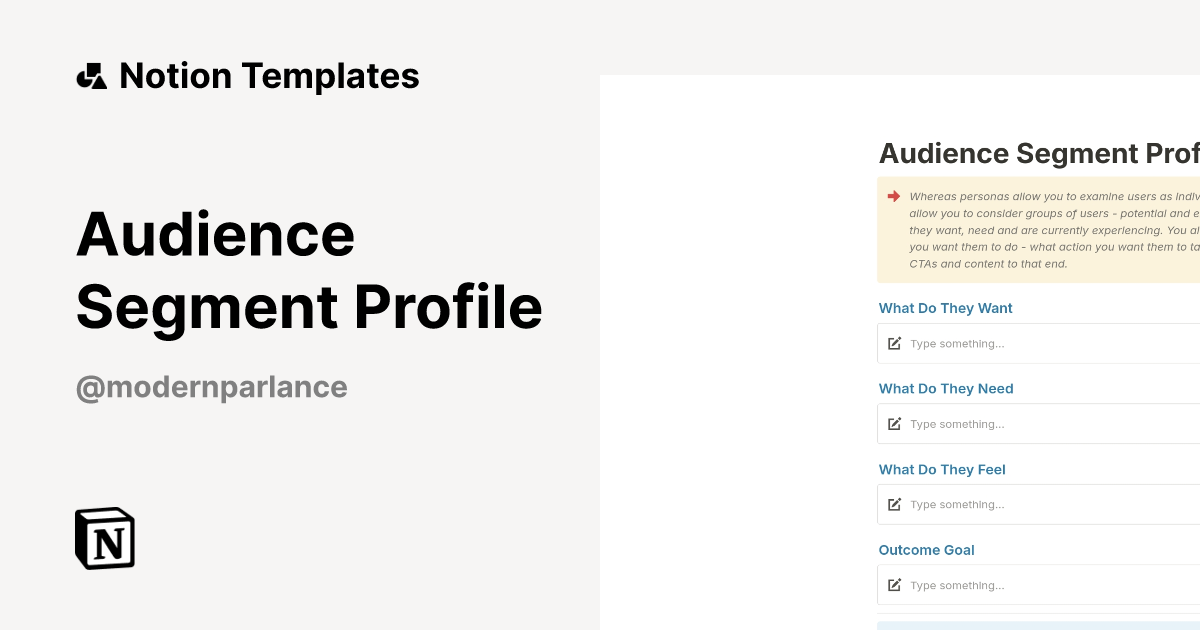
Task: Click the @modernparlance creator link
Action: (x=211, y=387)
